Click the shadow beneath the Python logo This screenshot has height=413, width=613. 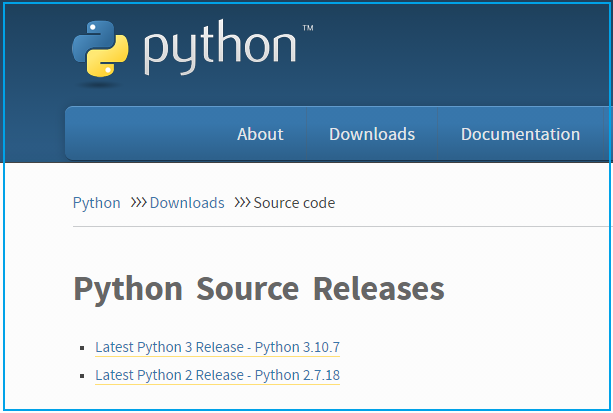99,85
